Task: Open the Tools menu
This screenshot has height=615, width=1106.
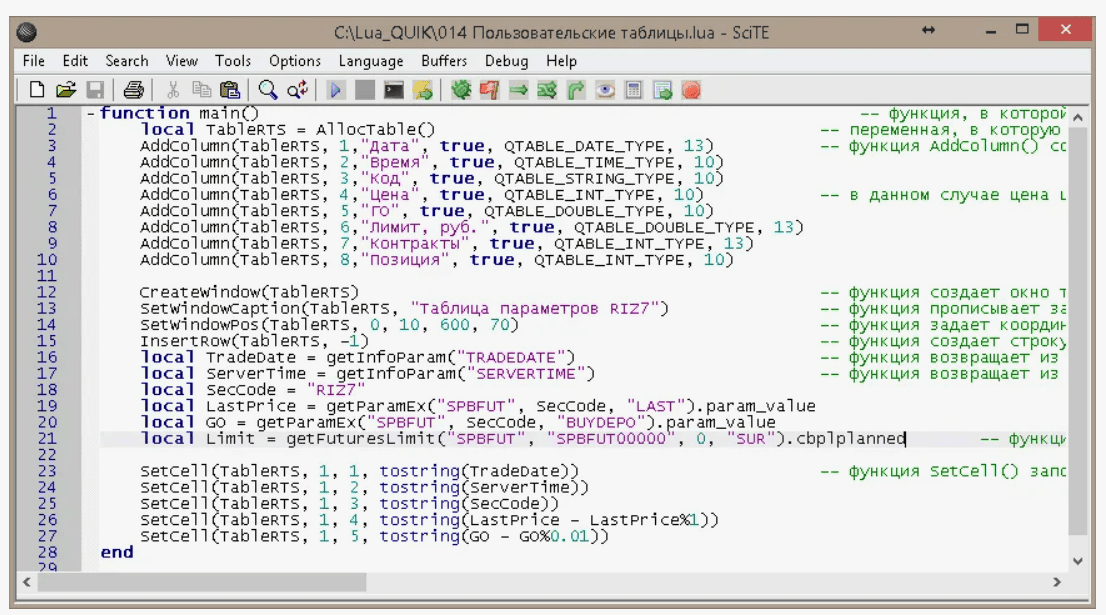Action: click(233, 61)
